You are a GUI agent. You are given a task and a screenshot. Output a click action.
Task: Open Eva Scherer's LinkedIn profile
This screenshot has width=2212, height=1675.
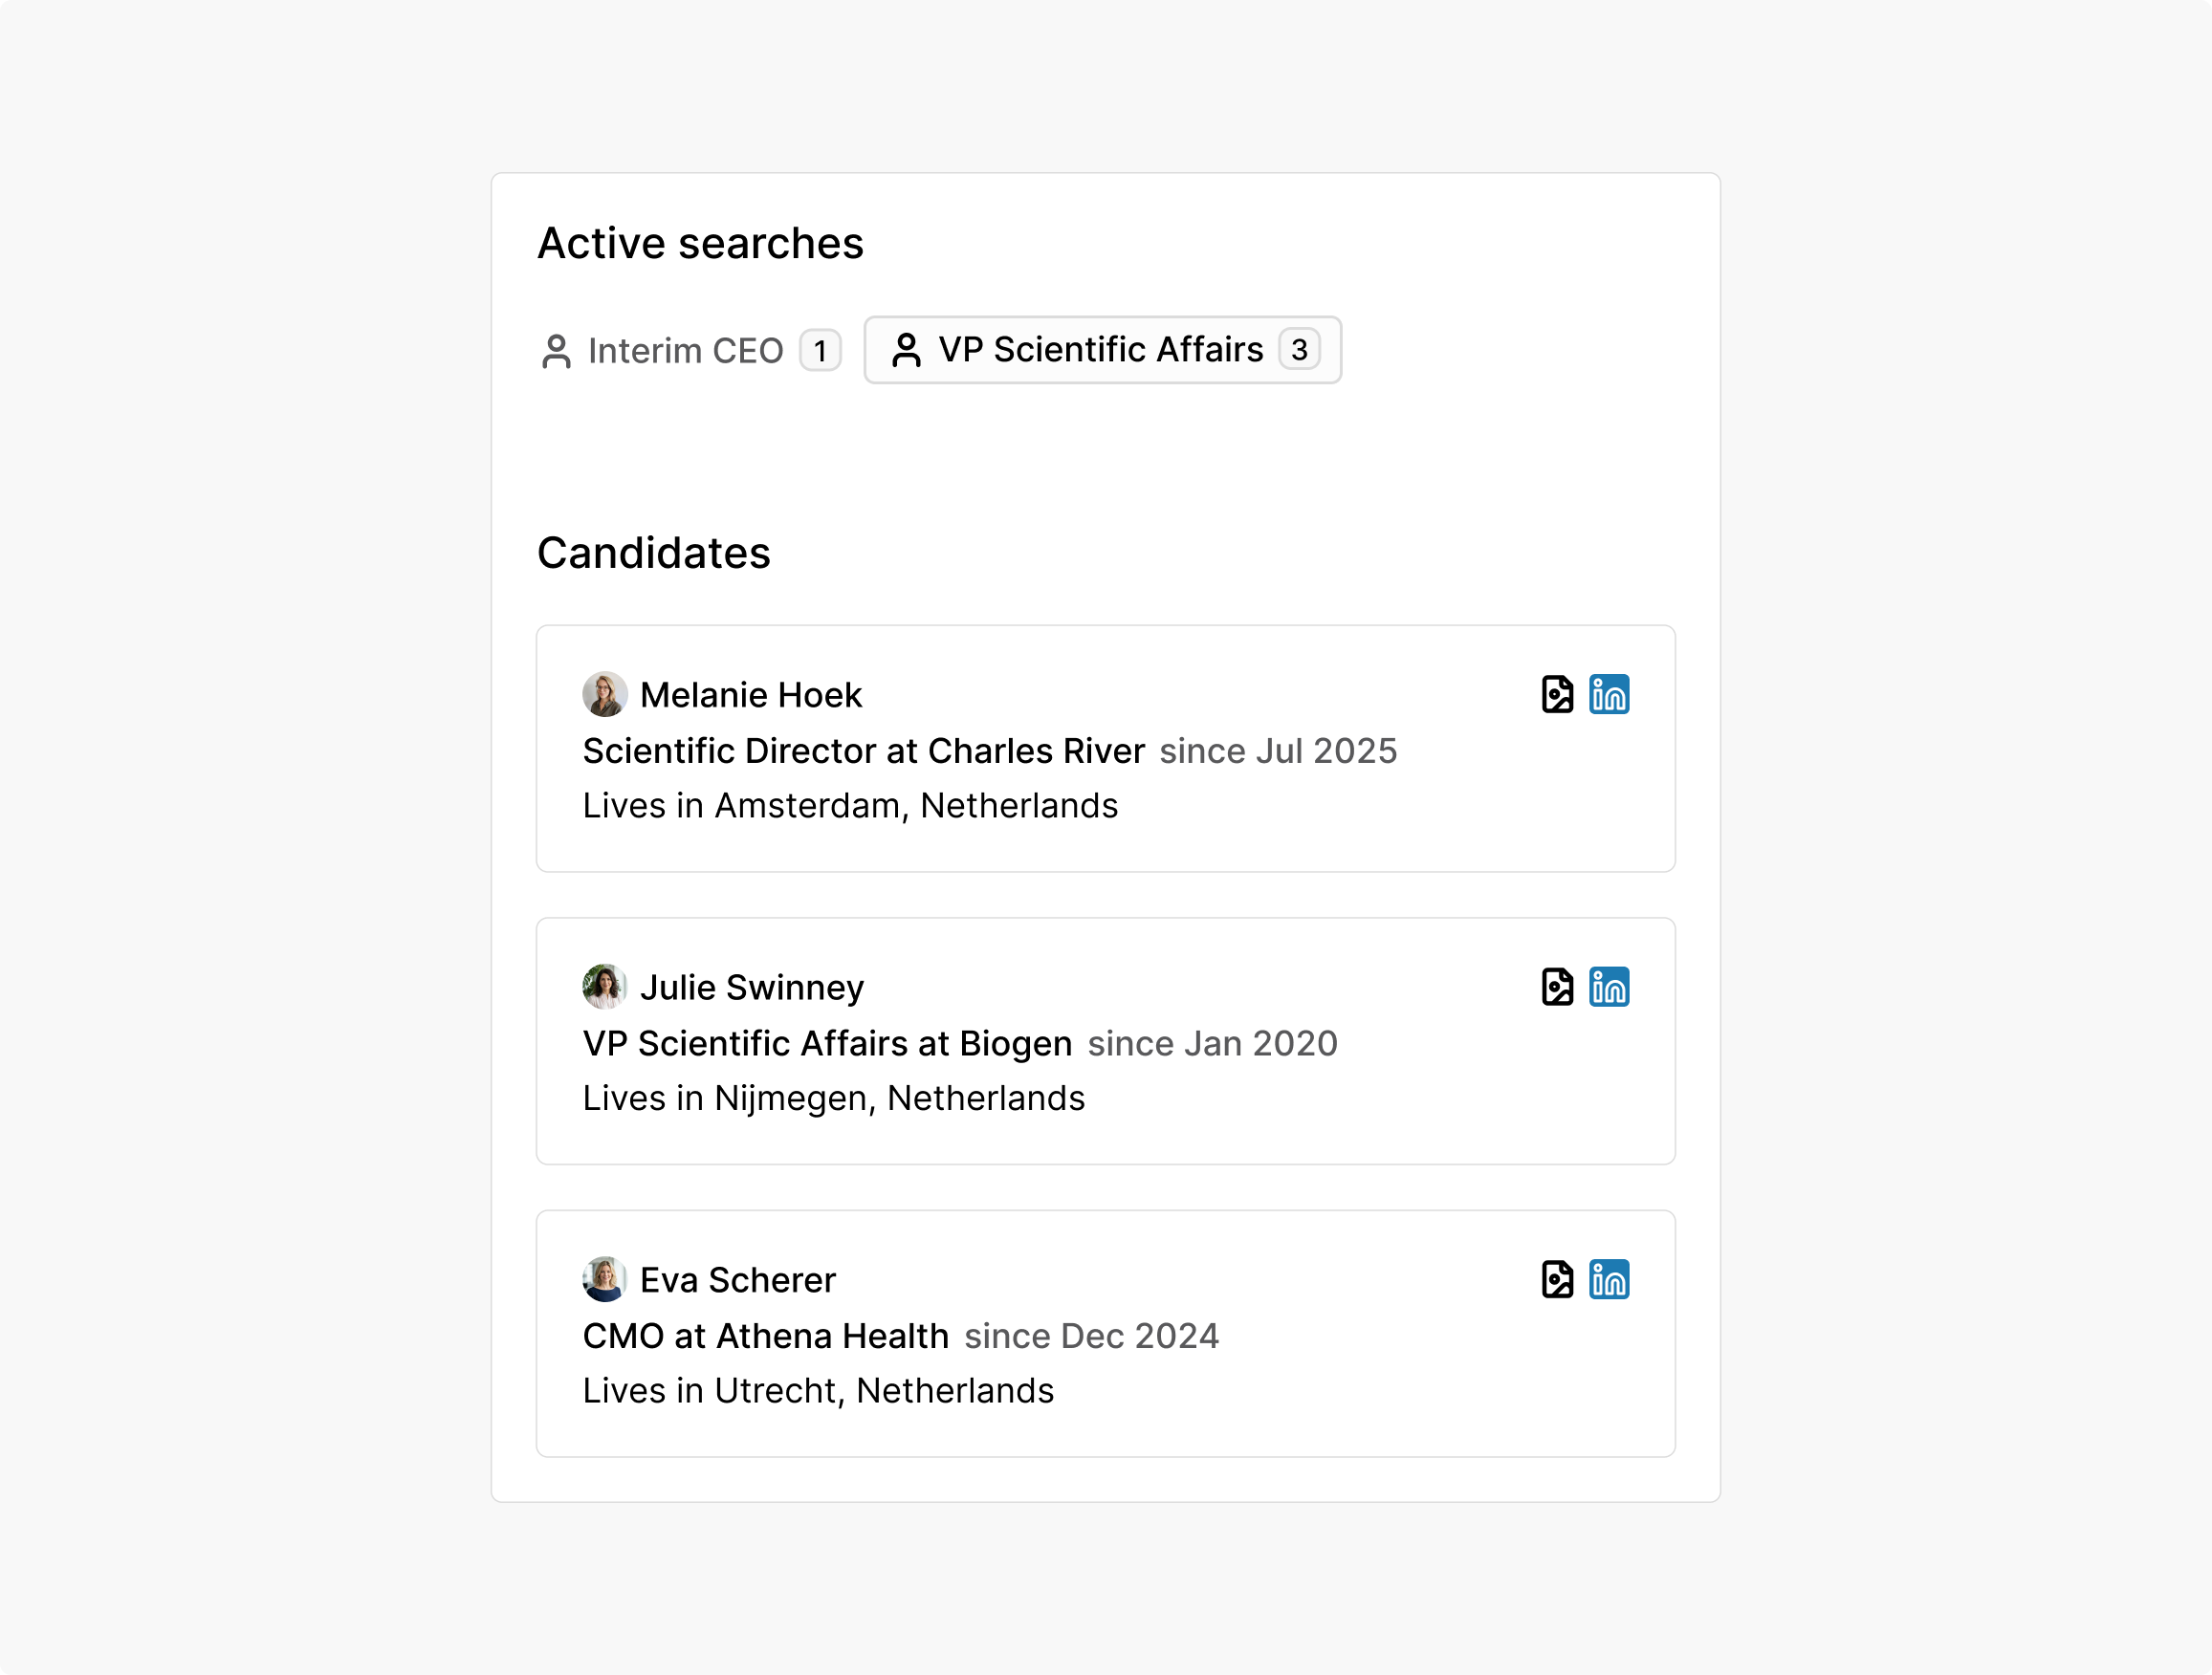click(1610, 1279)
